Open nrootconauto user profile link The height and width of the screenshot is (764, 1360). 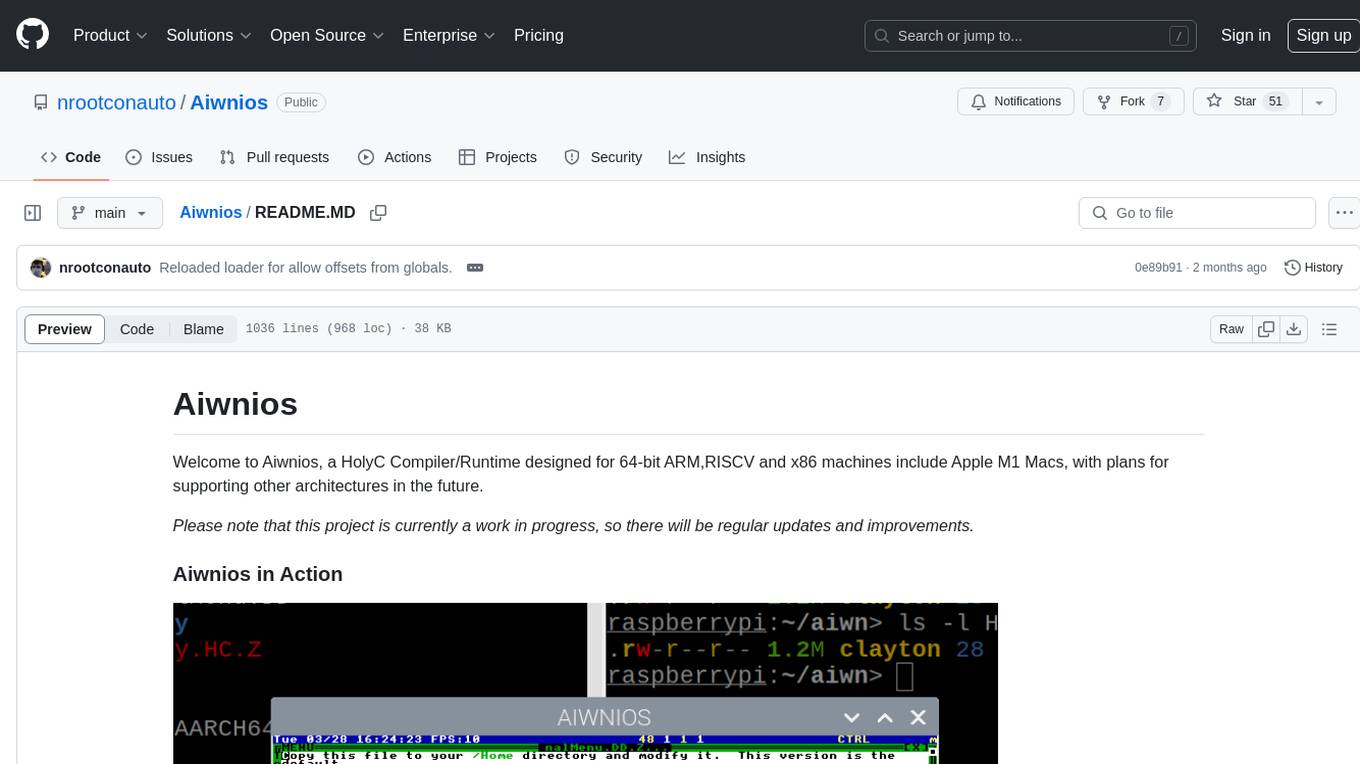pyautogui.click(x=116, y=102)
